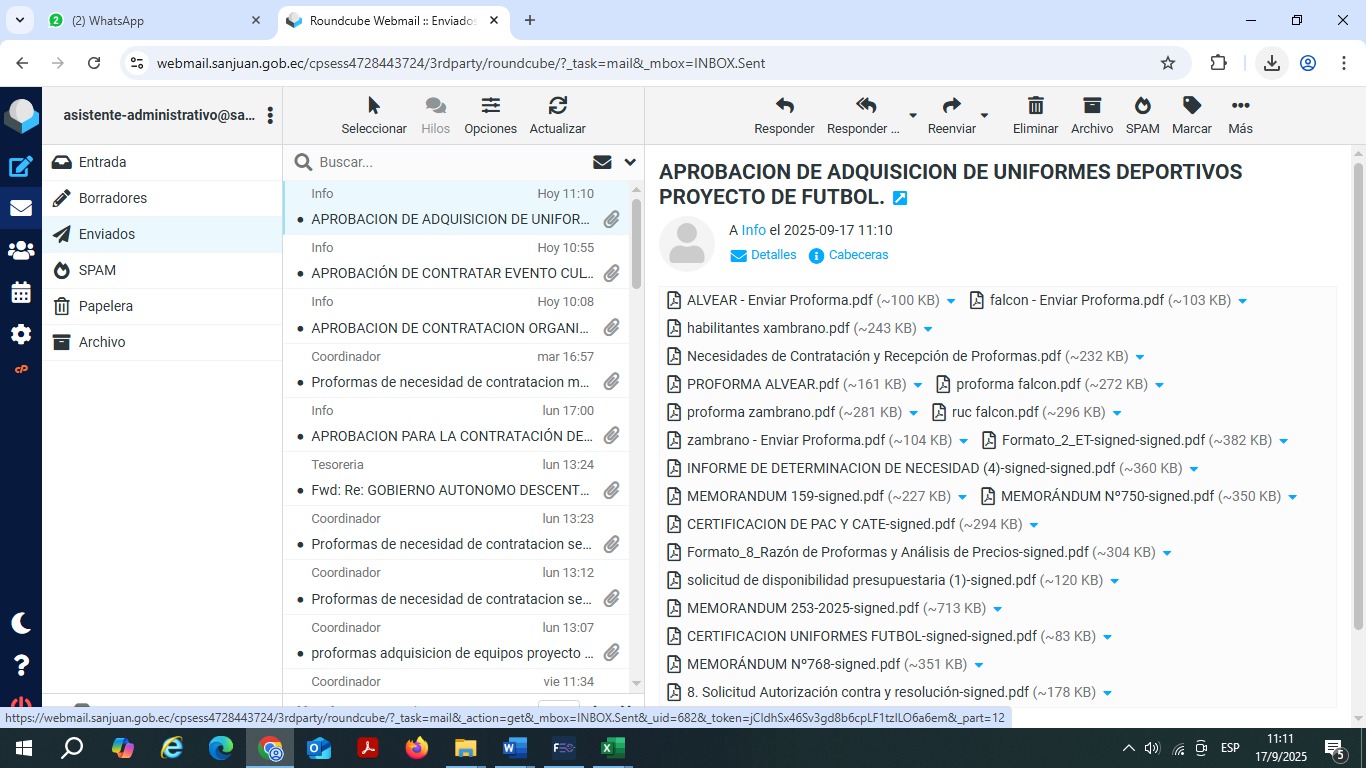Viewport: 1366px width, 768px height.
Task: Mark message as SPAM via flame icon
Action: tap(1142, 107)
